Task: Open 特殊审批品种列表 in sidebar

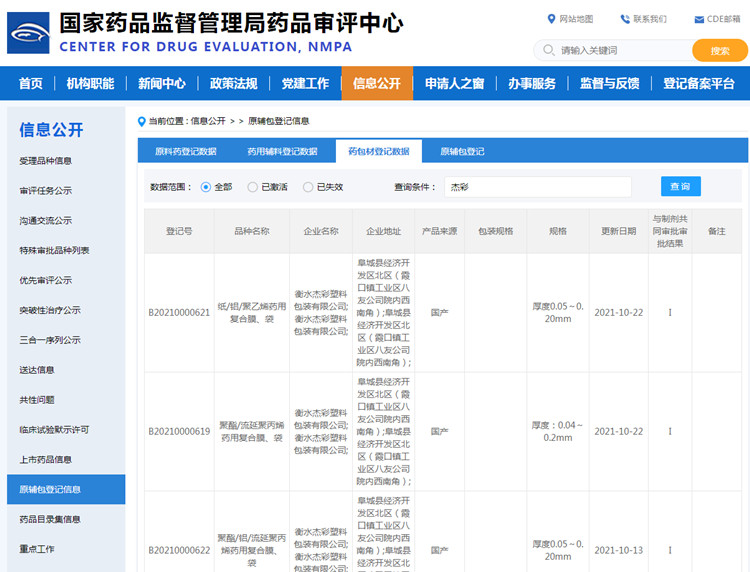Action: tap(54, 251)
